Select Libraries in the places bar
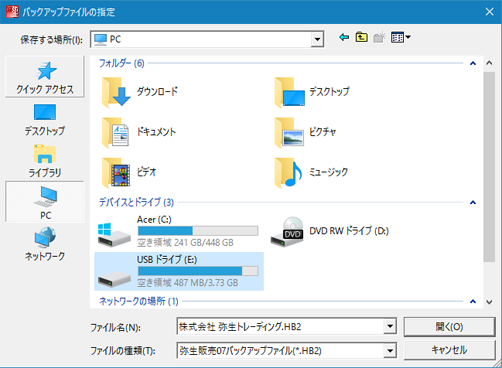 [45, 161]
